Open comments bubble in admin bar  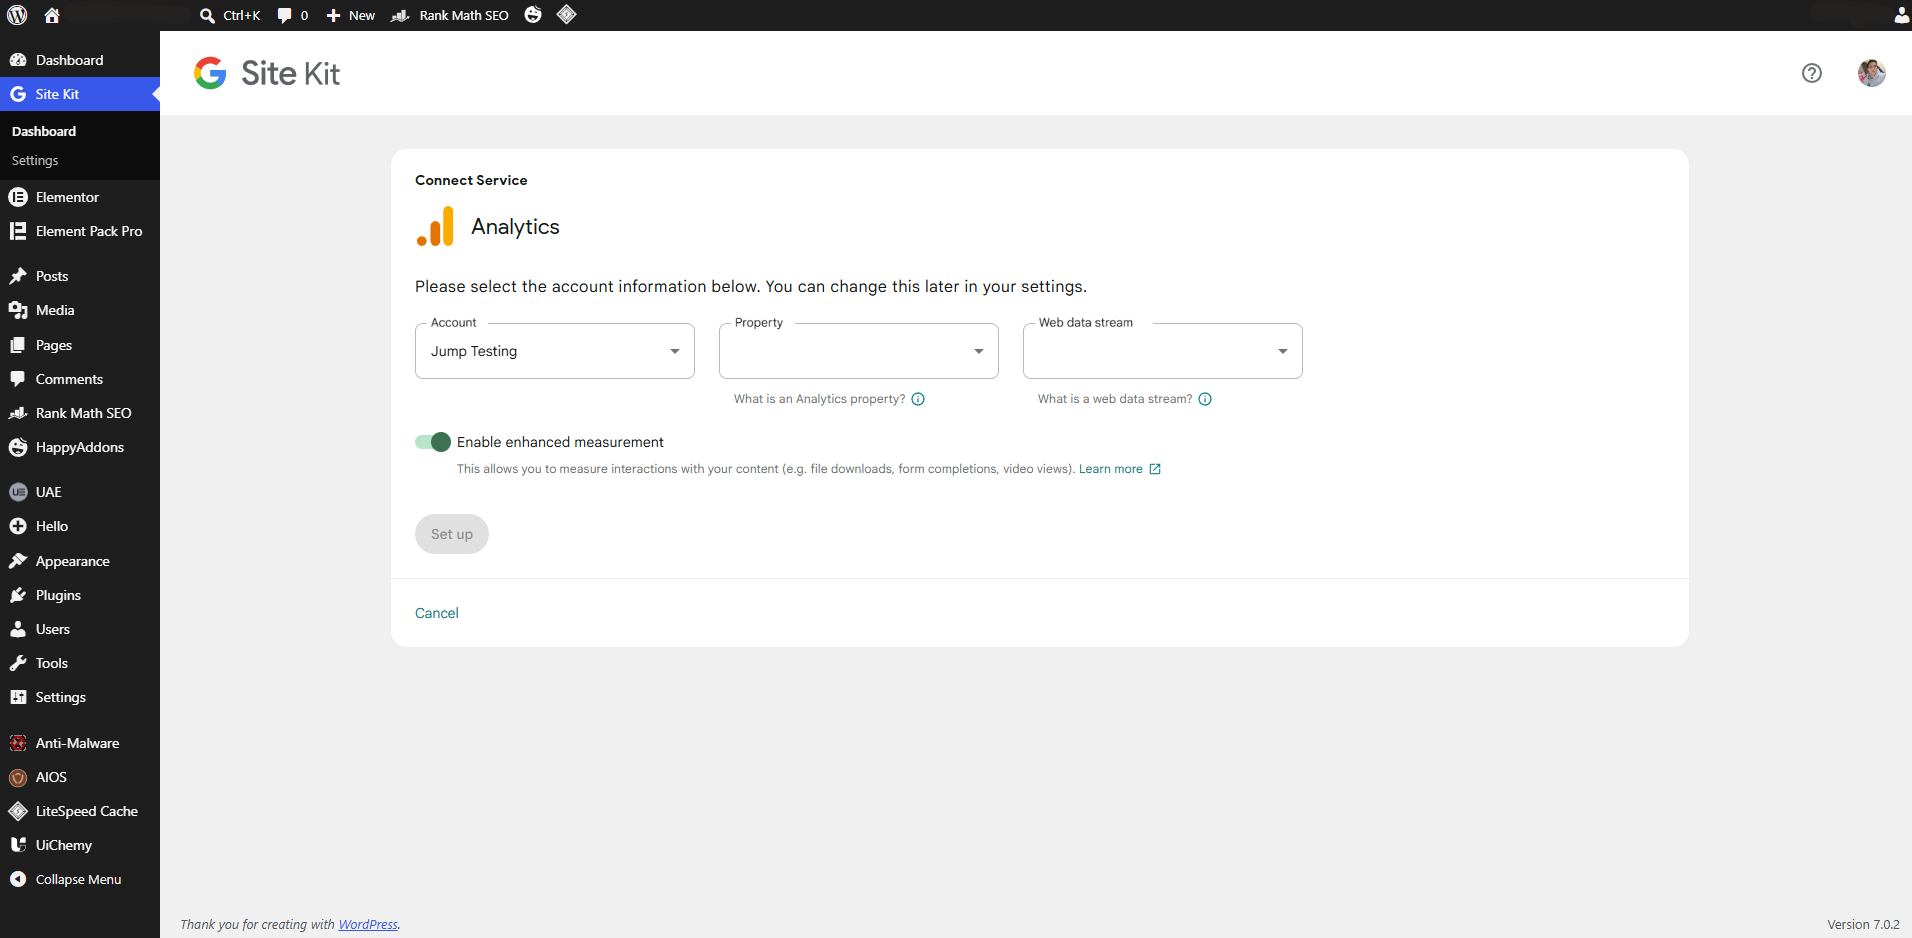pyautogui.click(x=292, y=15)
